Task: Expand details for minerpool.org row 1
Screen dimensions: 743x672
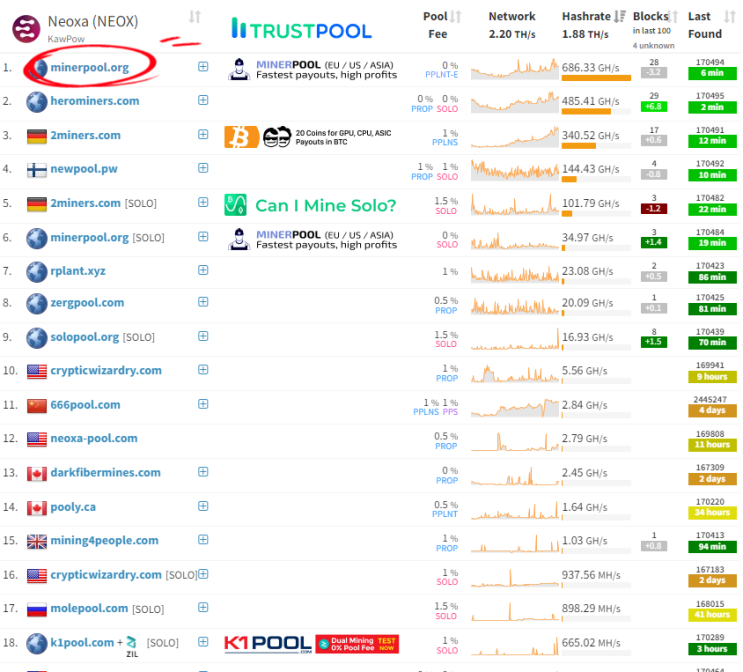Action: [x=203, y=66]
